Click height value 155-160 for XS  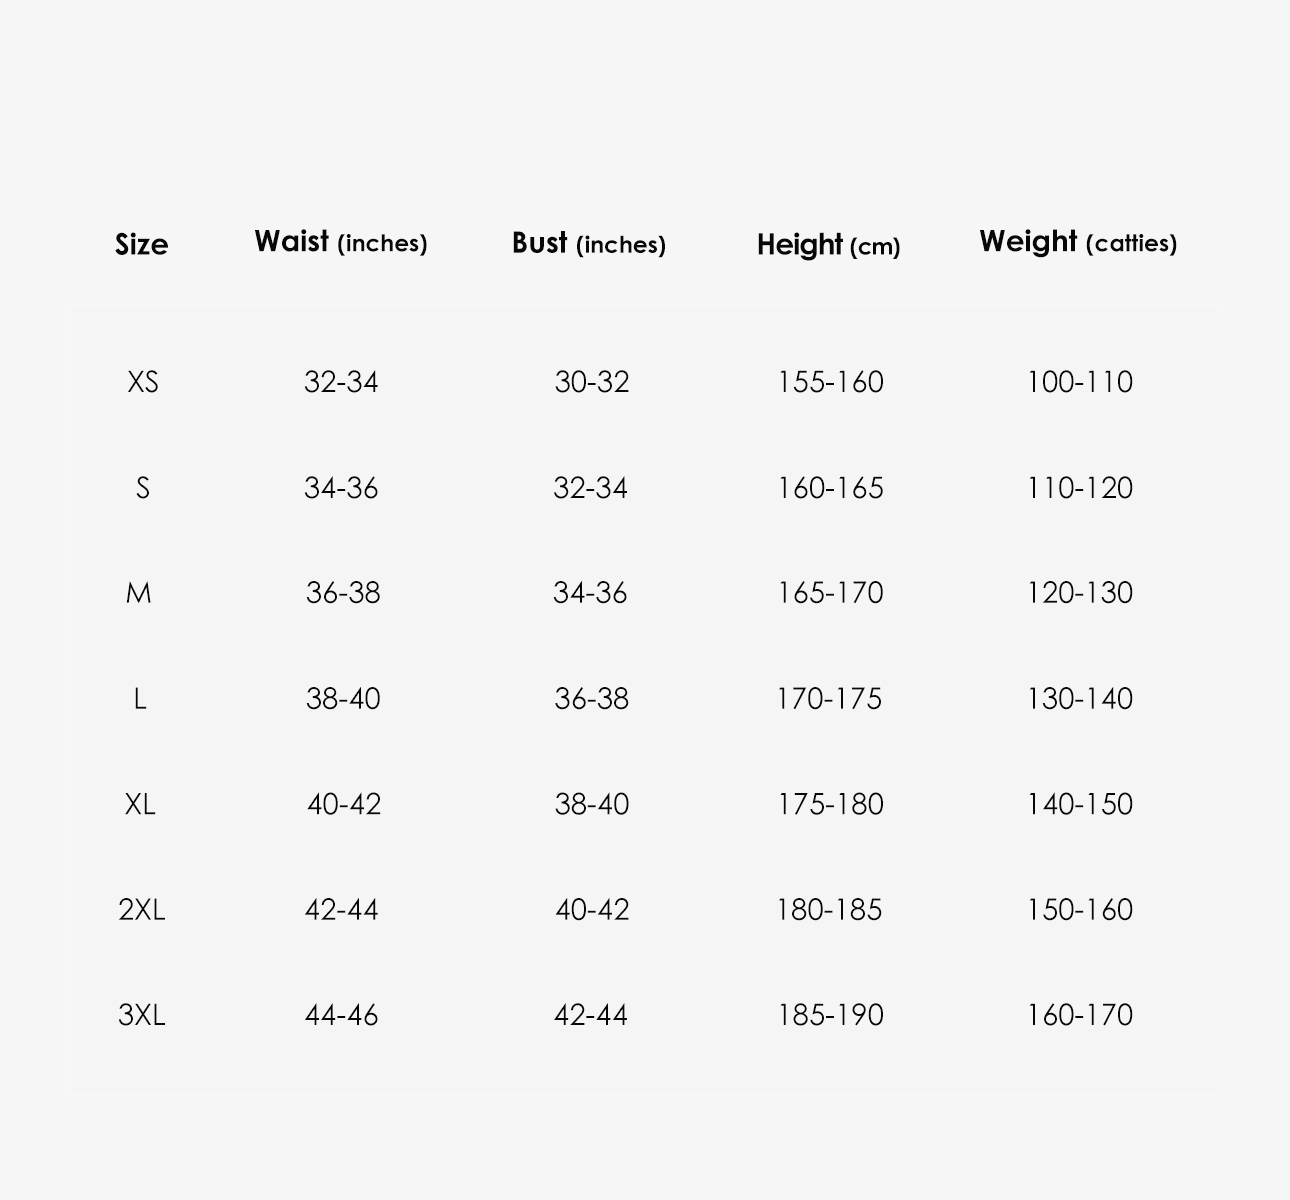click(830, 382)
